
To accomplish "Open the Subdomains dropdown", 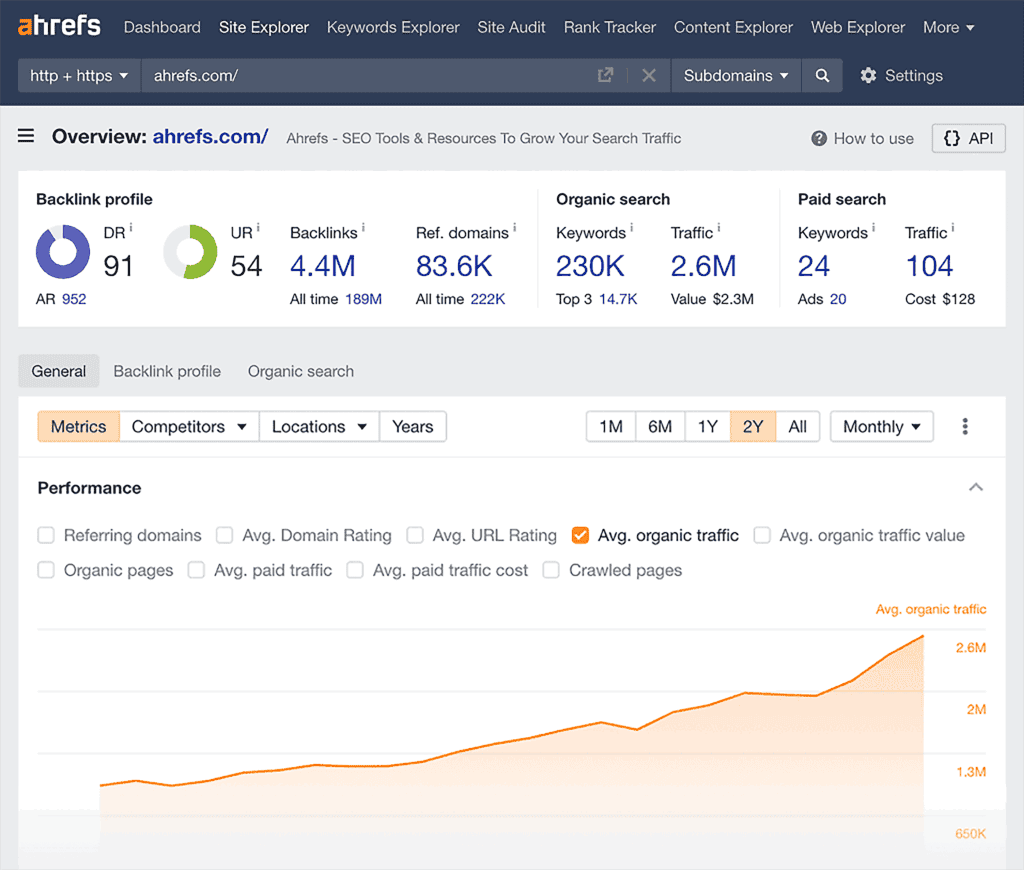I will pyautogui.click(x=736, y=75).
